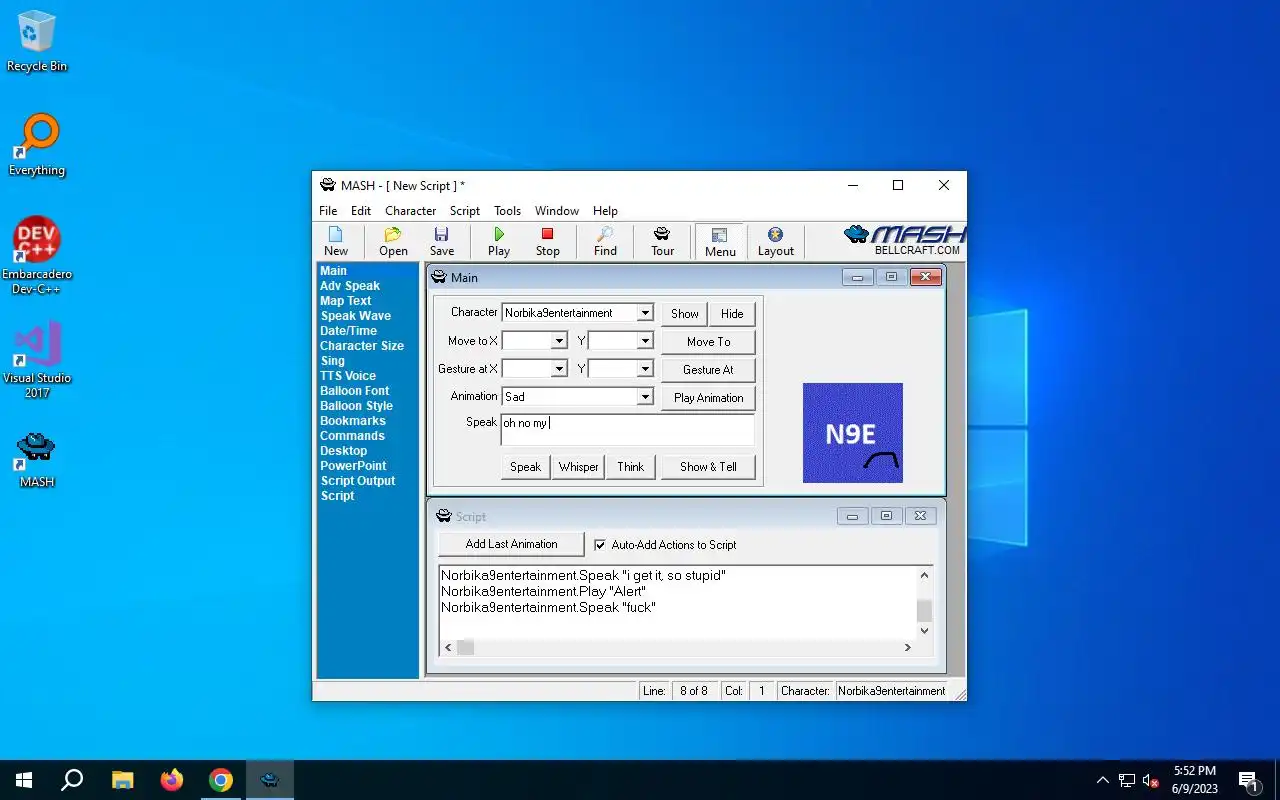Open the File menu

tap(328, 211)
